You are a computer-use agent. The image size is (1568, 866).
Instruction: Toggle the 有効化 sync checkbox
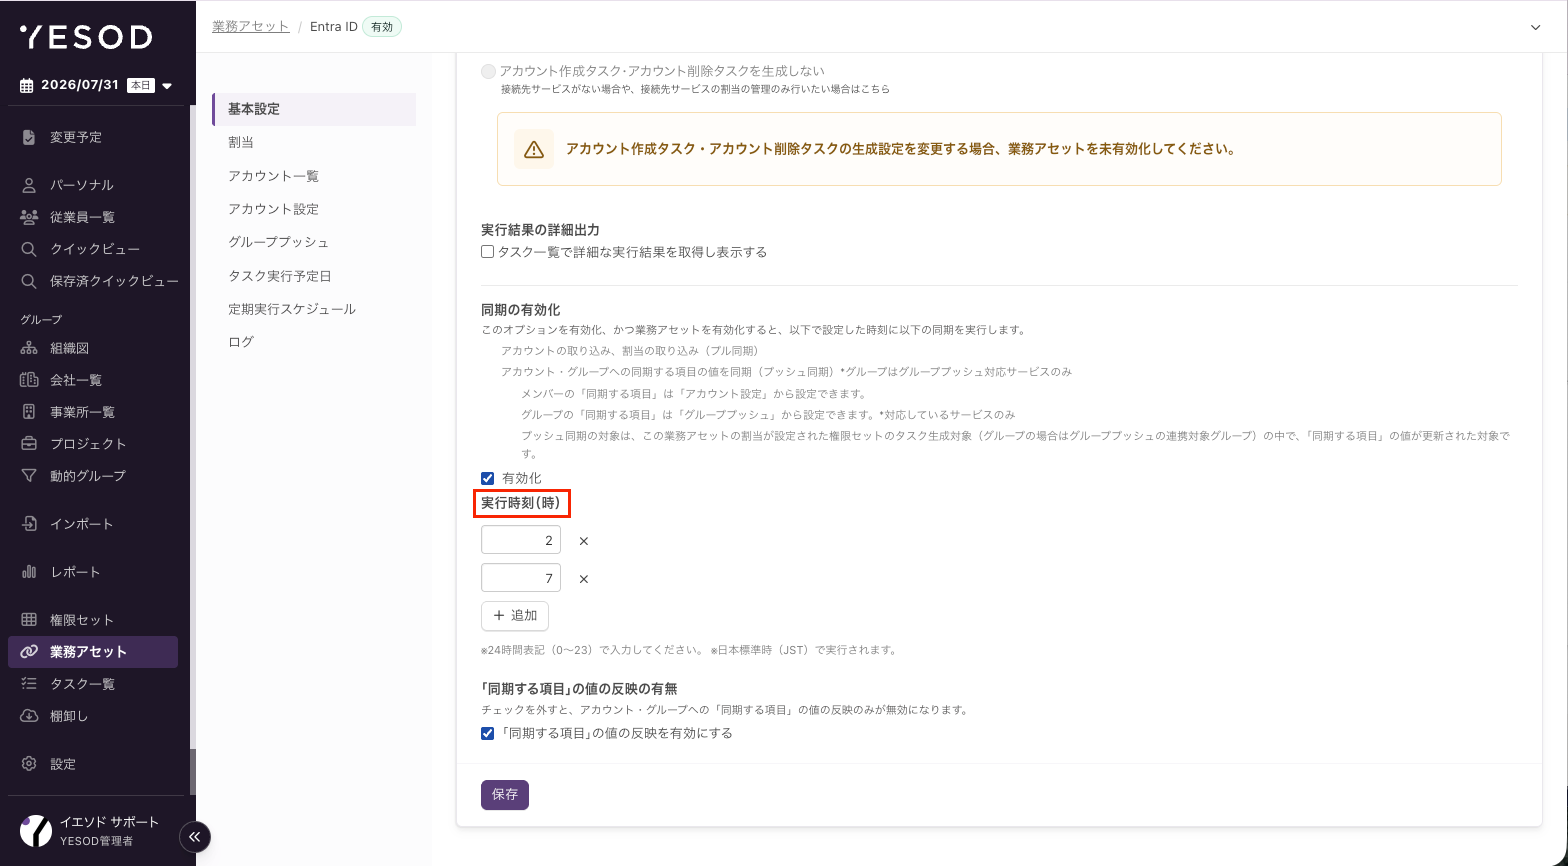coord(488,478)
